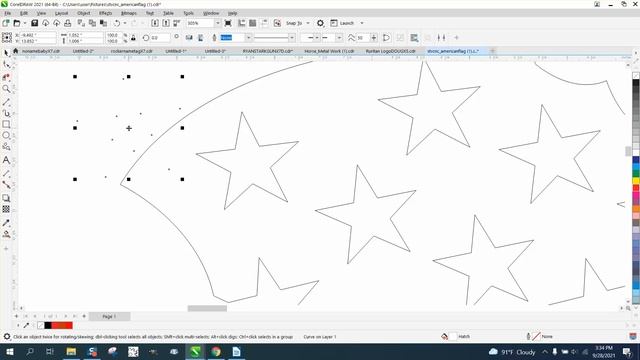Create a new document

(6, 23)
